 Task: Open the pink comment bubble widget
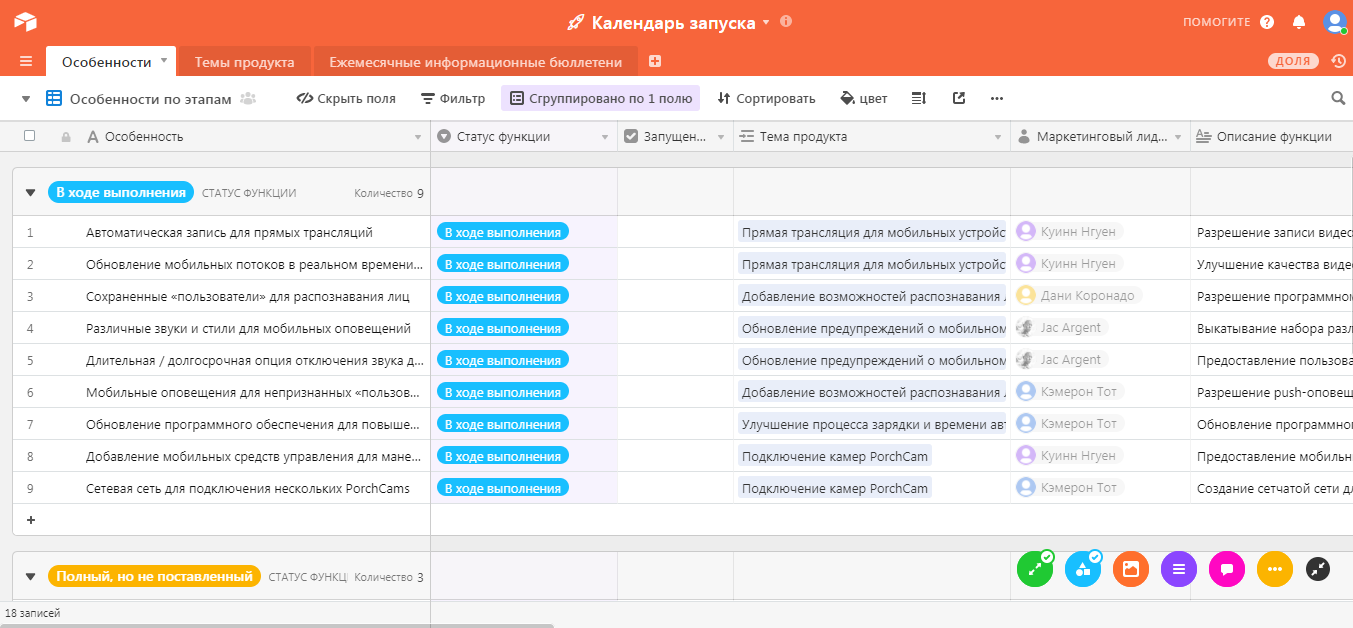pyautogui.click(x=1227, y=568)
